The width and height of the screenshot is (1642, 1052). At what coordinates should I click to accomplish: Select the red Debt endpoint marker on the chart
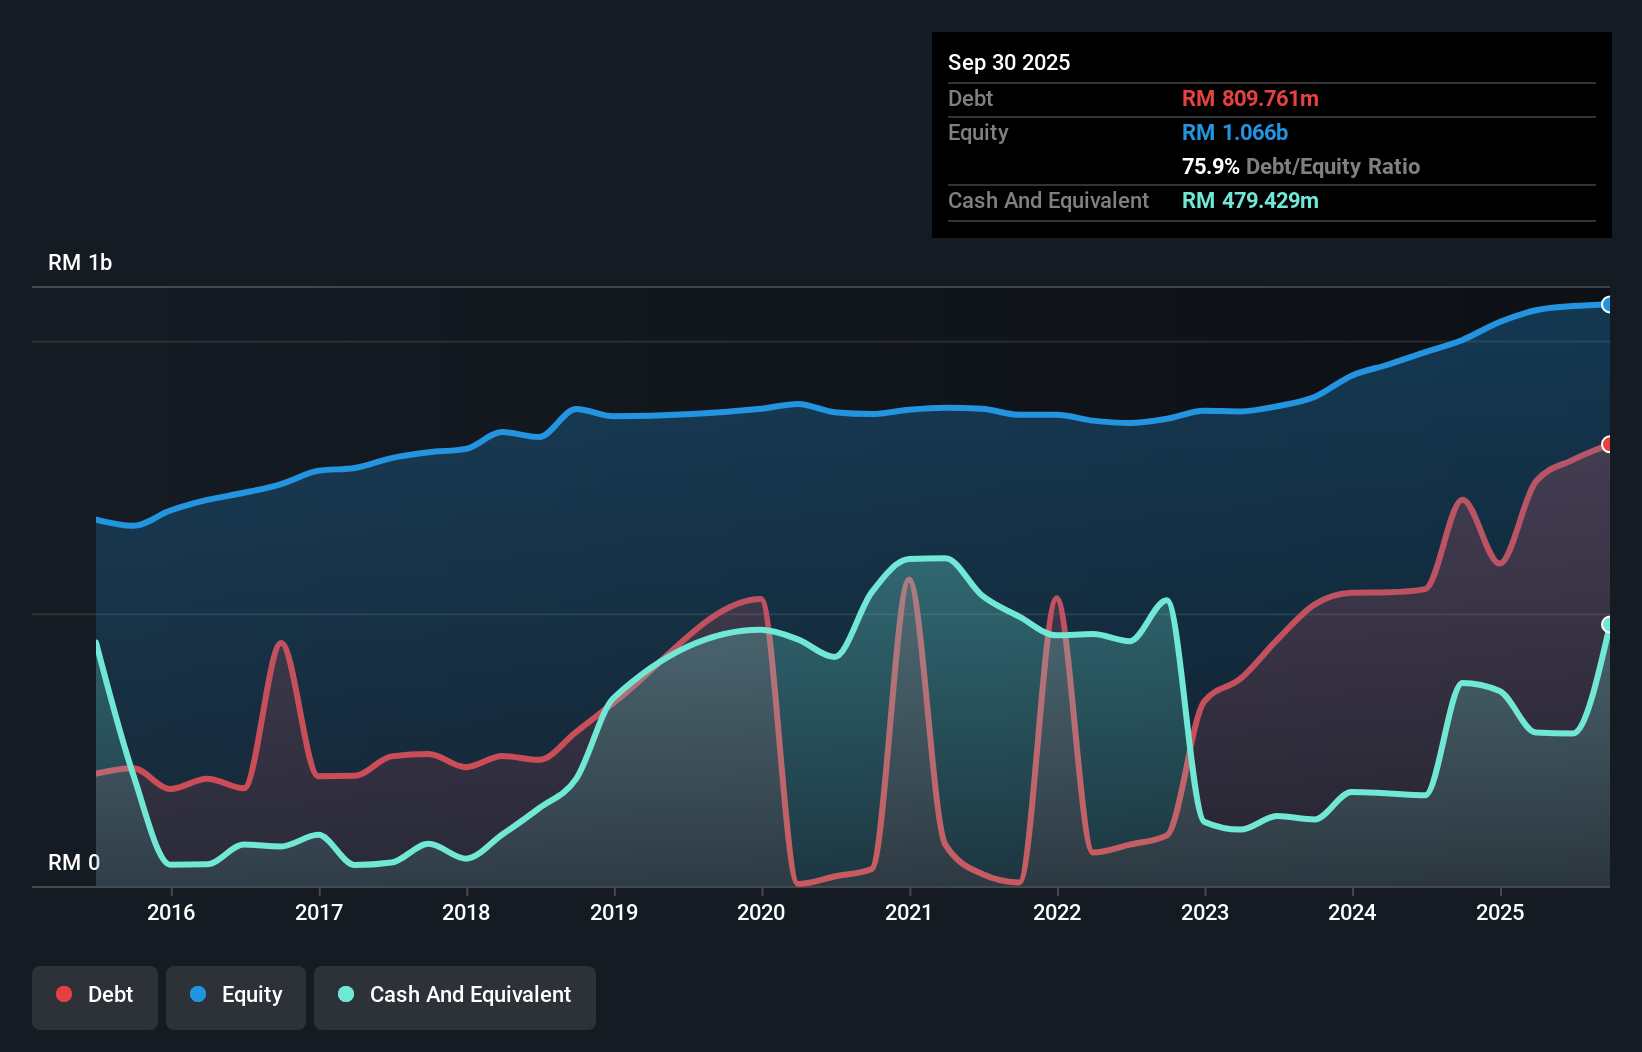(x=1607, y=444)
